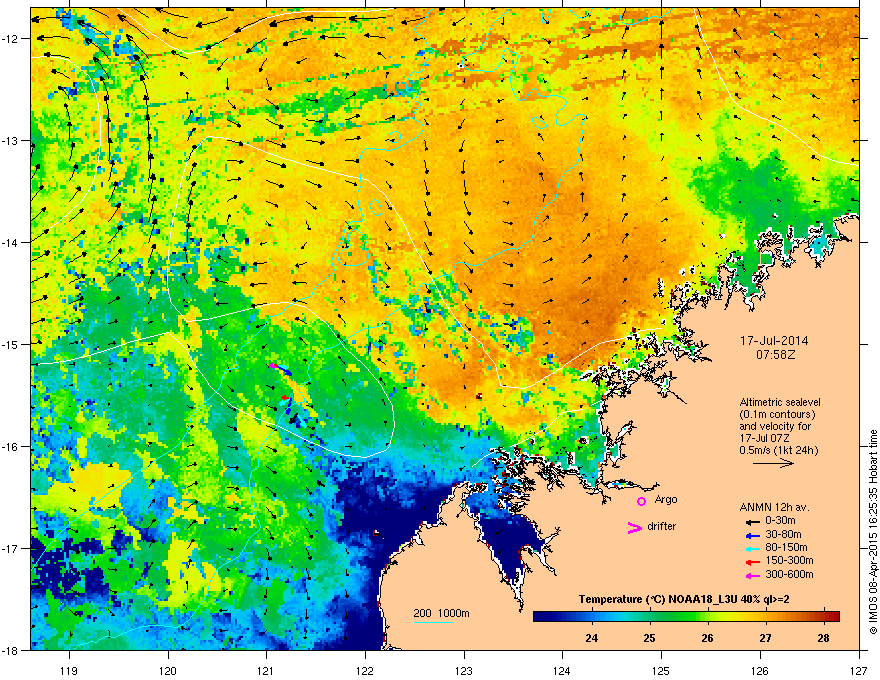Image resolution: width=880 pixels, height=680 pixels.
Task: Click the 'ANMN 12h av.' legend heading
Action: tap(774, 507)
